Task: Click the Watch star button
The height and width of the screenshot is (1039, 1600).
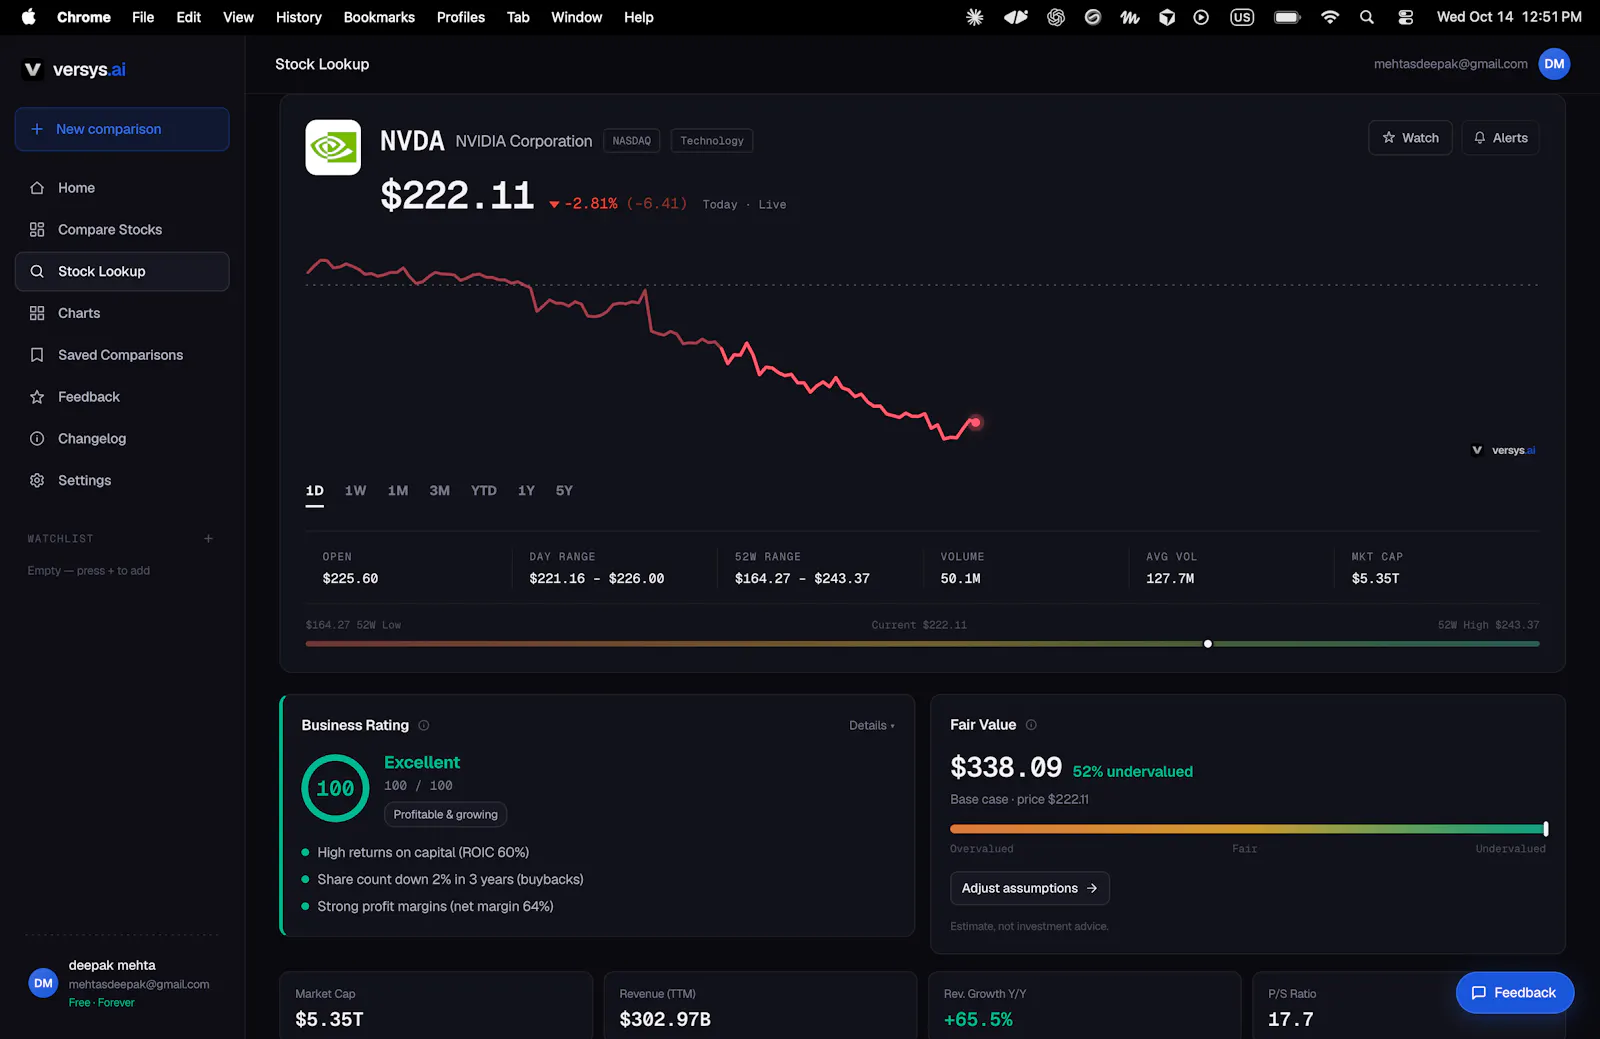Action: pos(1410,138)
